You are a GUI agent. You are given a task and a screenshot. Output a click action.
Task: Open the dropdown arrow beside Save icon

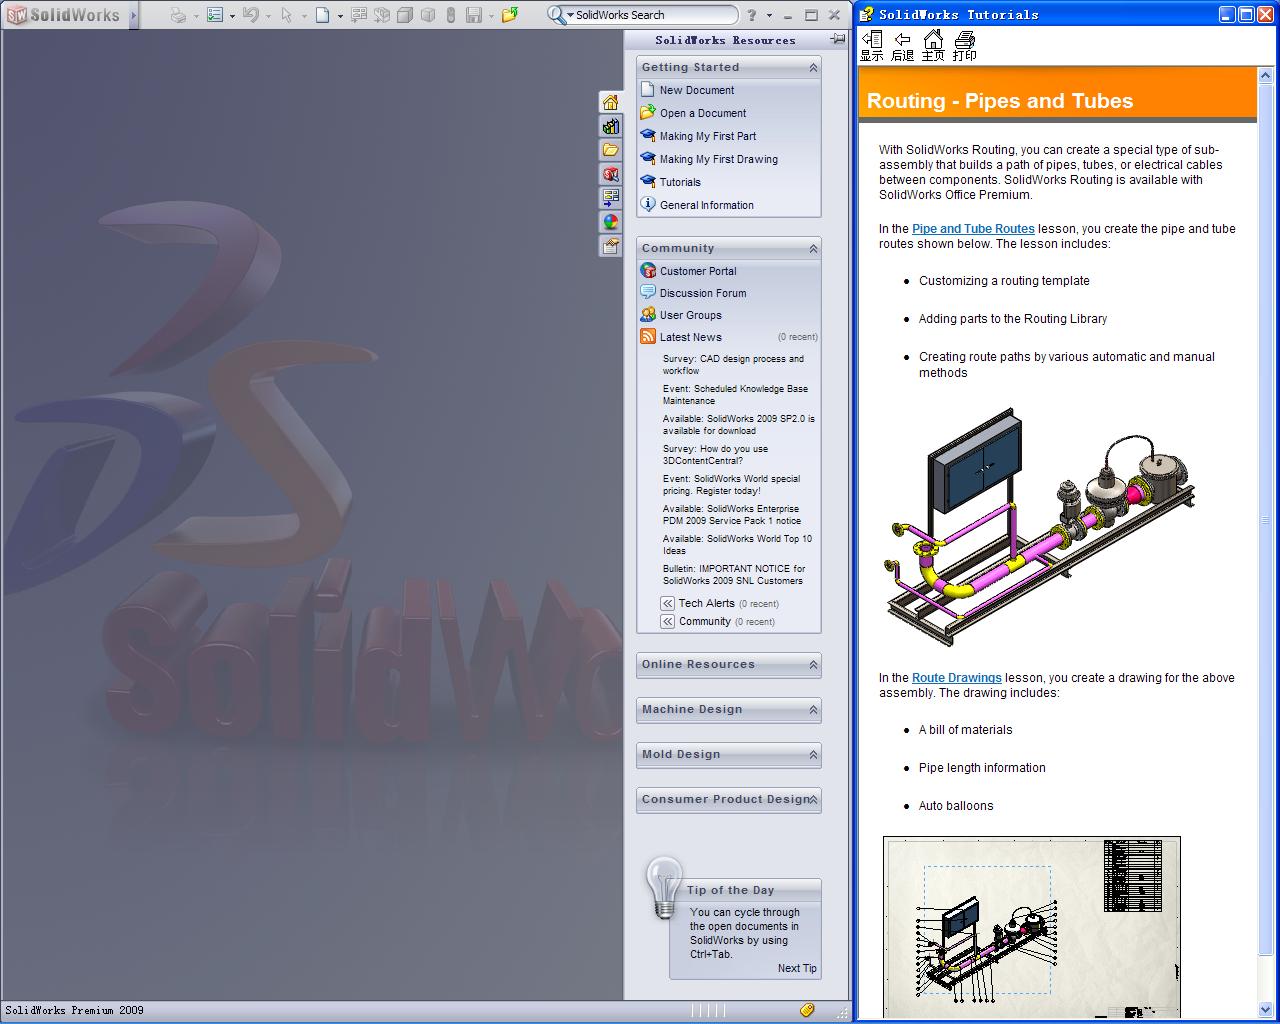[x=491, y=16]
